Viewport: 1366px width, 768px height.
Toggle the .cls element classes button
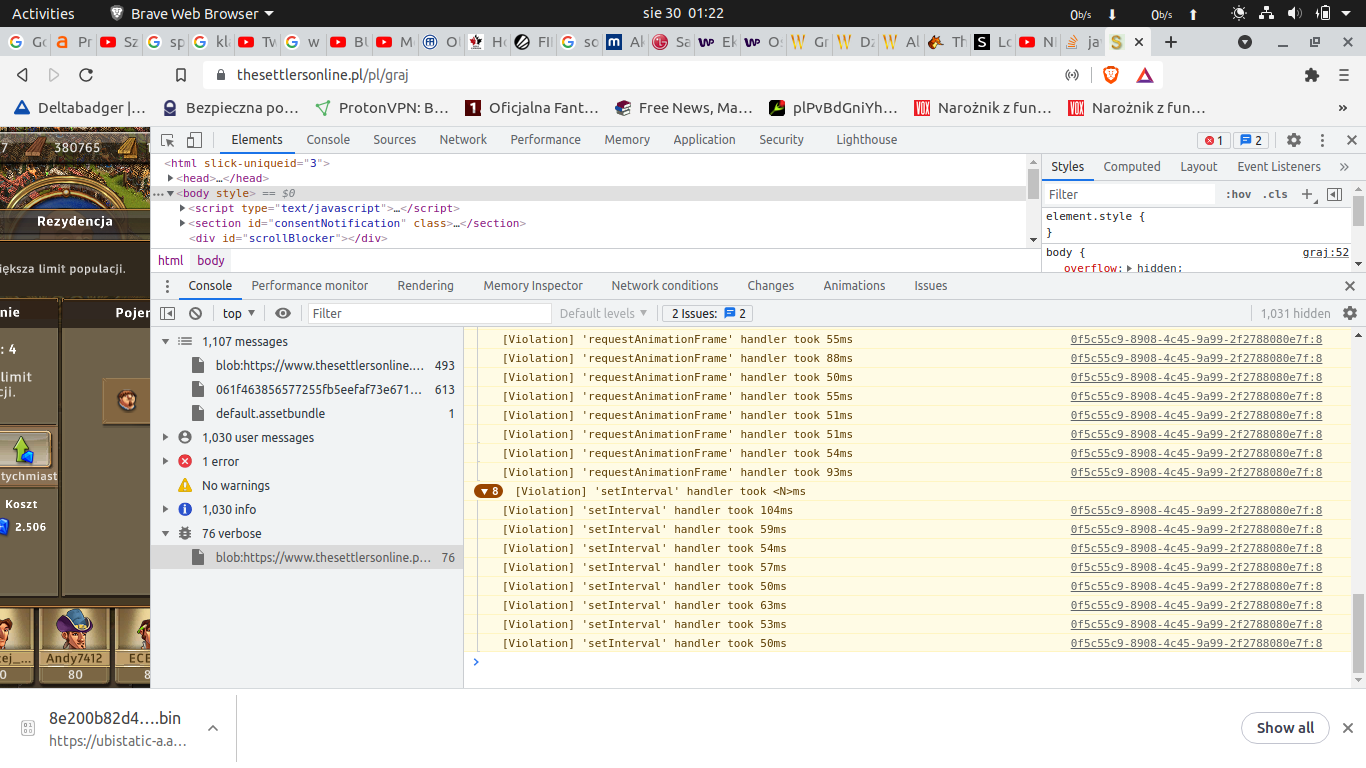pos(1275,194)
